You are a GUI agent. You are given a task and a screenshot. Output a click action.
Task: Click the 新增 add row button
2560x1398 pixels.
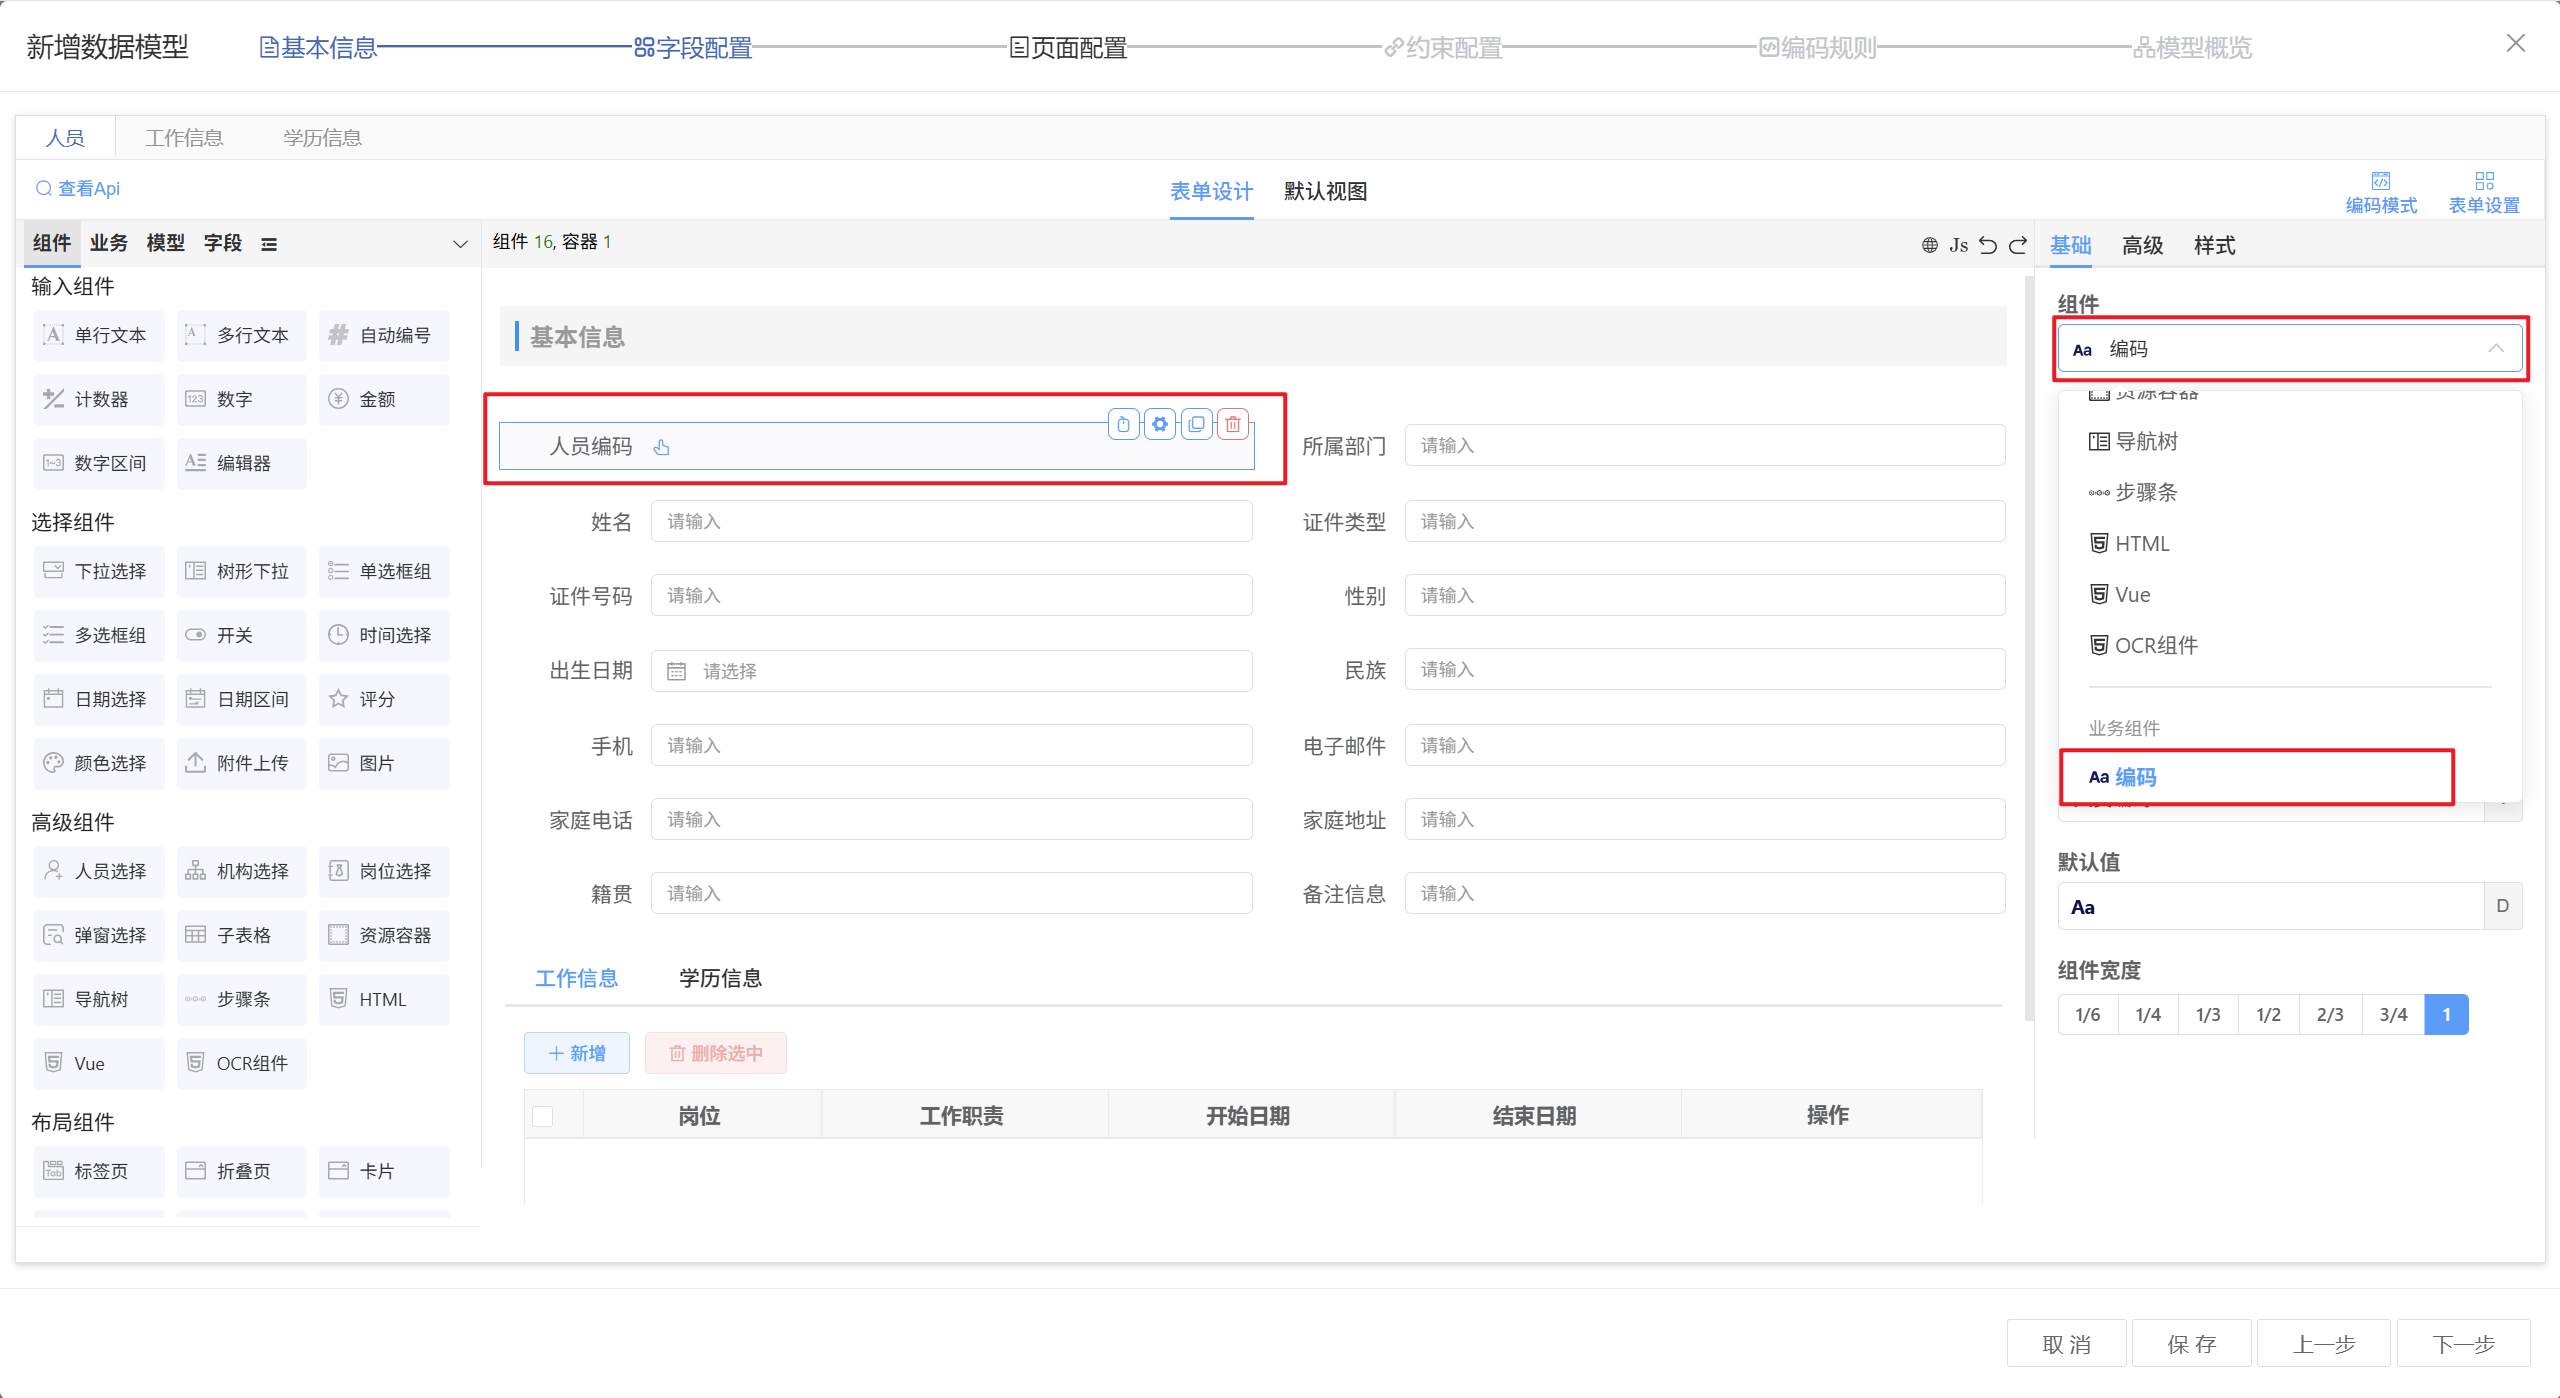pos(577,1053)
